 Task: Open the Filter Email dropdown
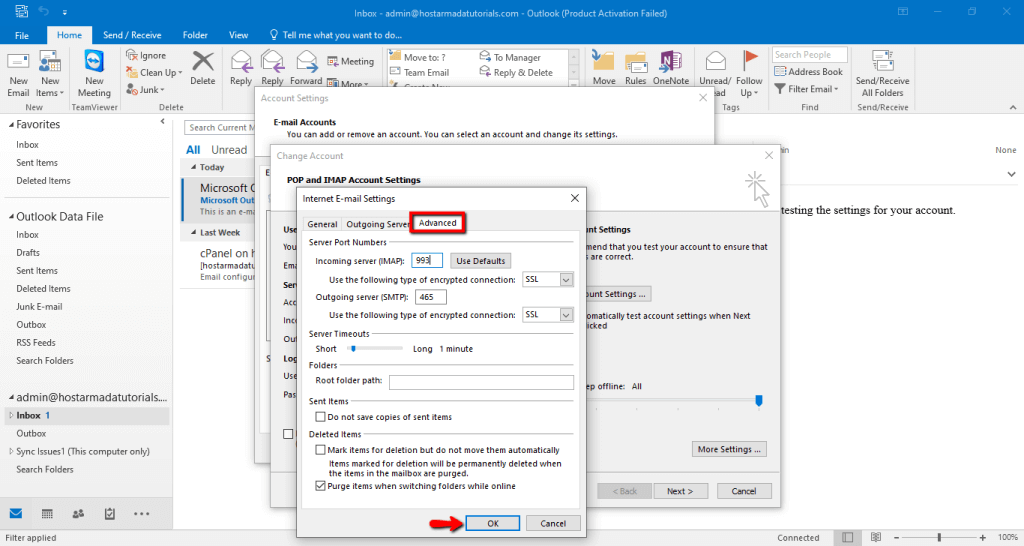pos(807,89)
